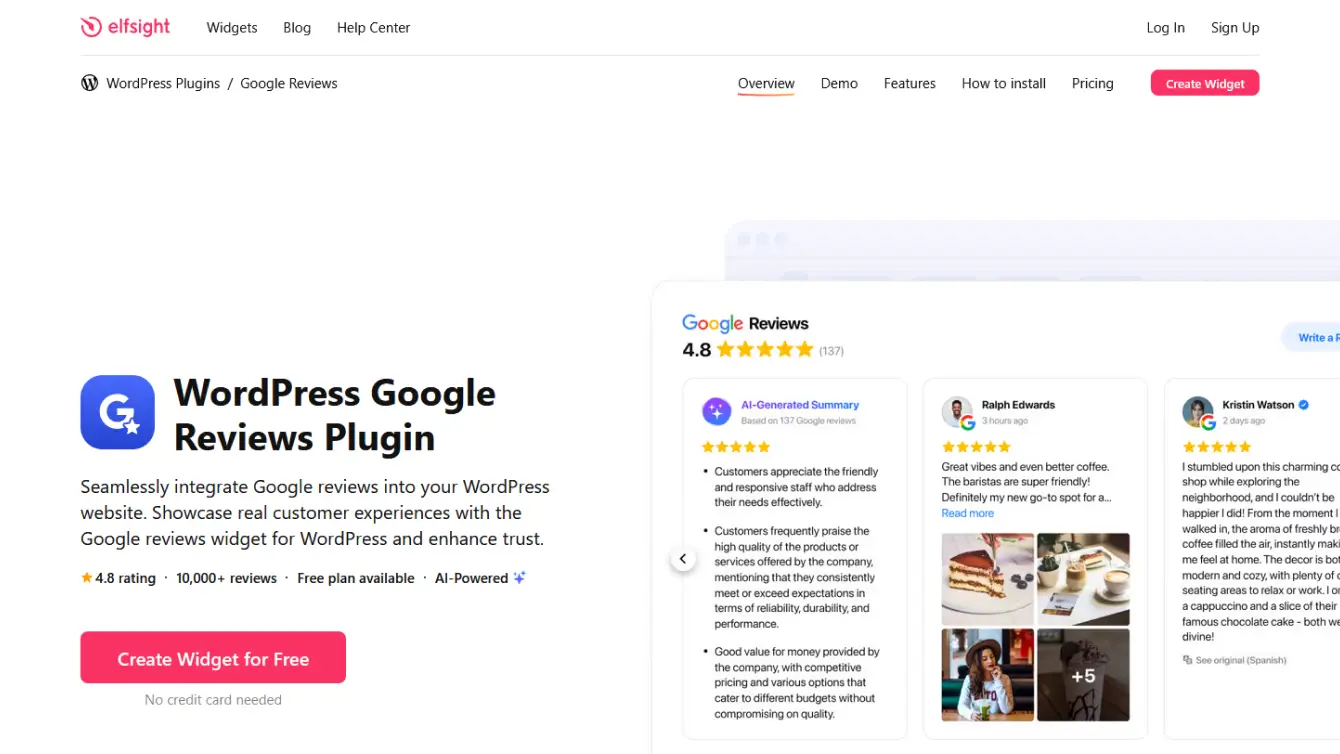The width and height of the screenshot is (1340, 754).
Task: Click See original (Spanish) link
Action: [1241, 660]
